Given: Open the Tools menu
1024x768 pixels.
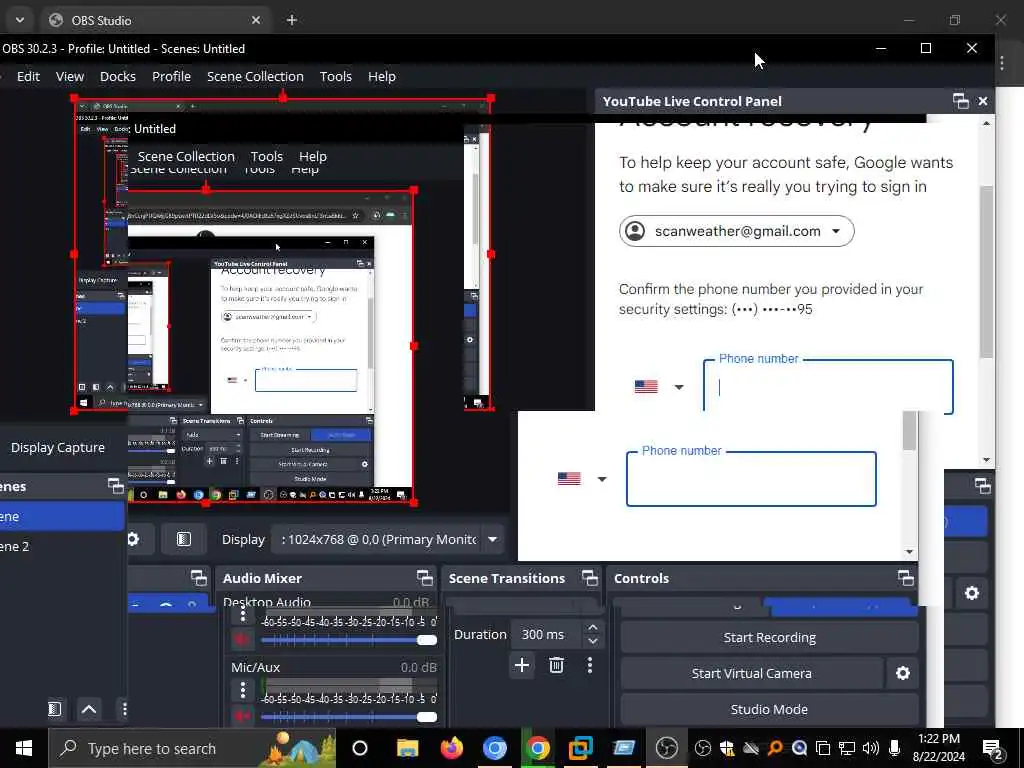Looking at the screenshot, I should (336, 76).
